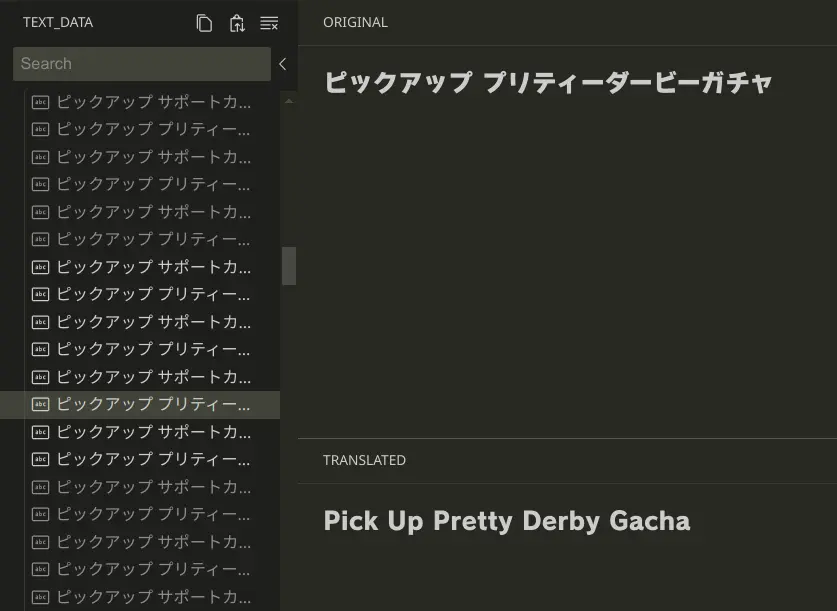Image resolution: width=837 pixels, height=611 pixels.
Task: Select the highlighted ピックアップ プリティー entry
Action: pos(153,405)
